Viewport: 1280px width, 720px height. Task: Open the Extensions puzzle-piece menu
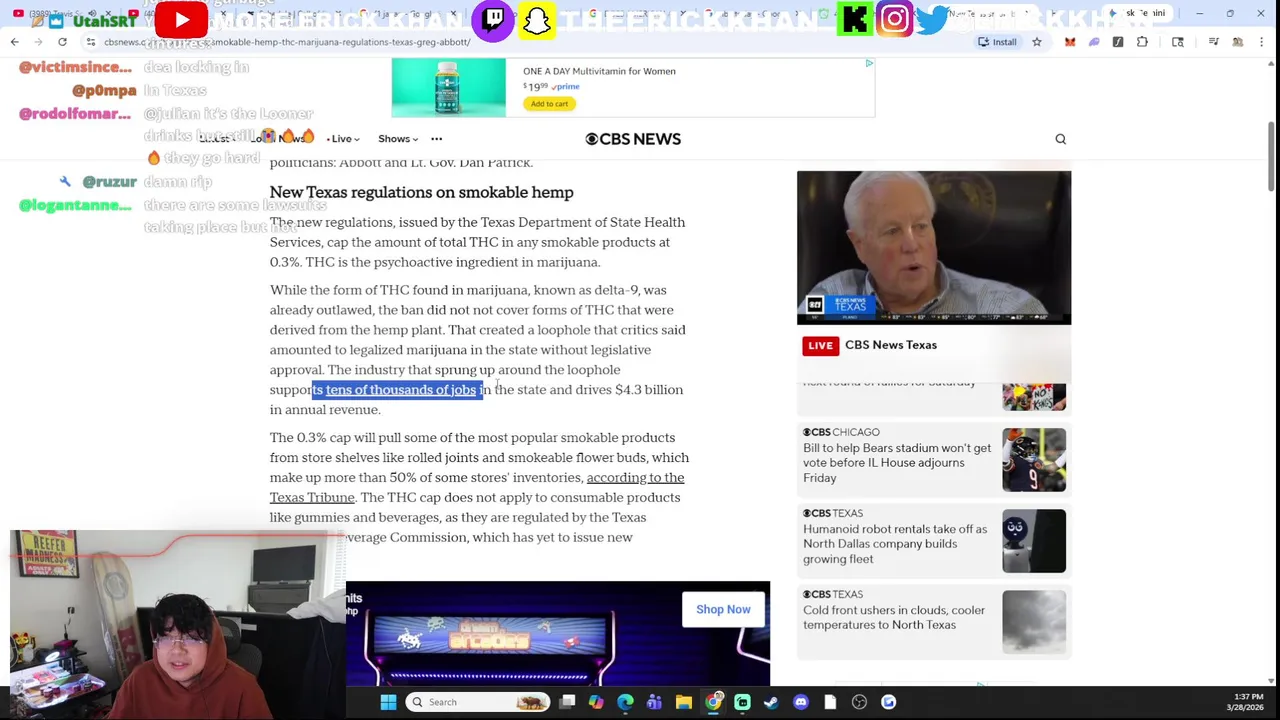tap(1142, 42)
